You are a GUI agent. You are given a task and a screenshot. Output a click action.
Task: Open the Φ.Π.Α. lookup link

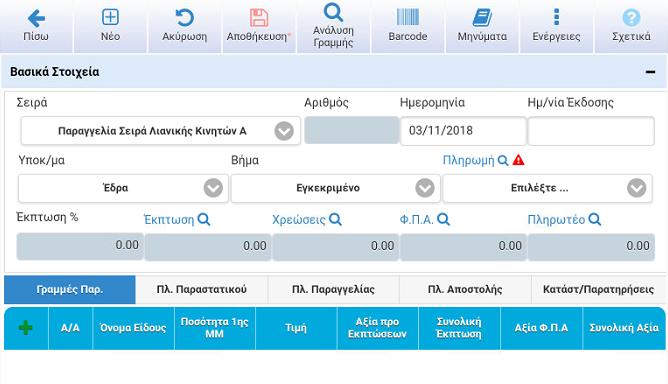425,219
